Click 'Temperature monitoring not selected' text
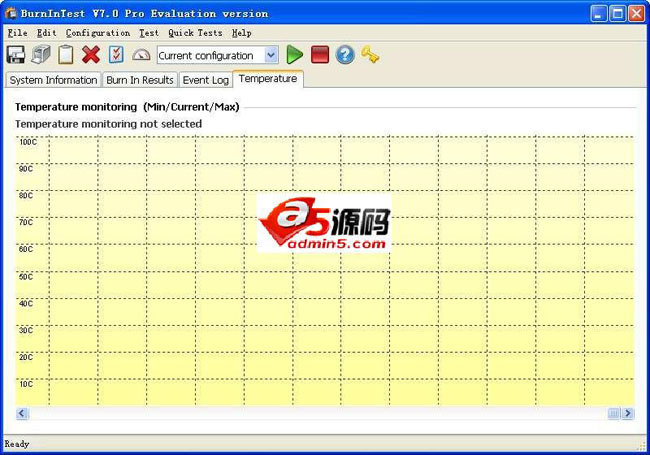Screen dimensions: 650x455 click(109, 124)
